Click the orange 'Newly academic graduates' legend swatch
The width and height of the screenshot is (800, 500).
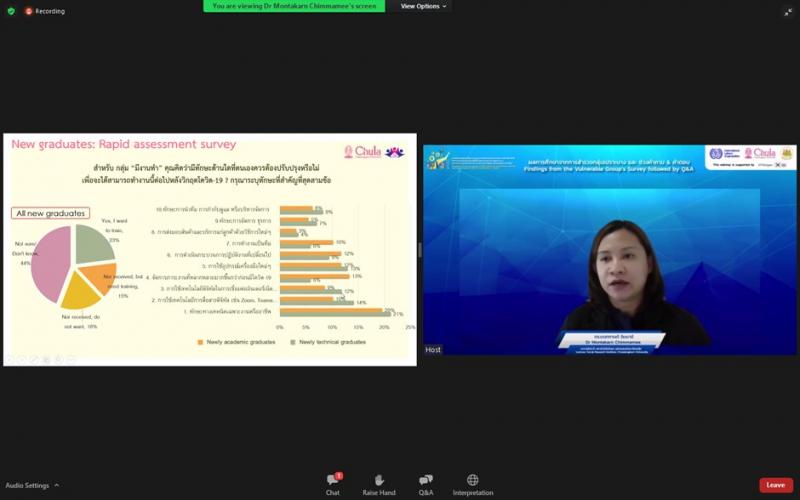[x=200, y=342]
